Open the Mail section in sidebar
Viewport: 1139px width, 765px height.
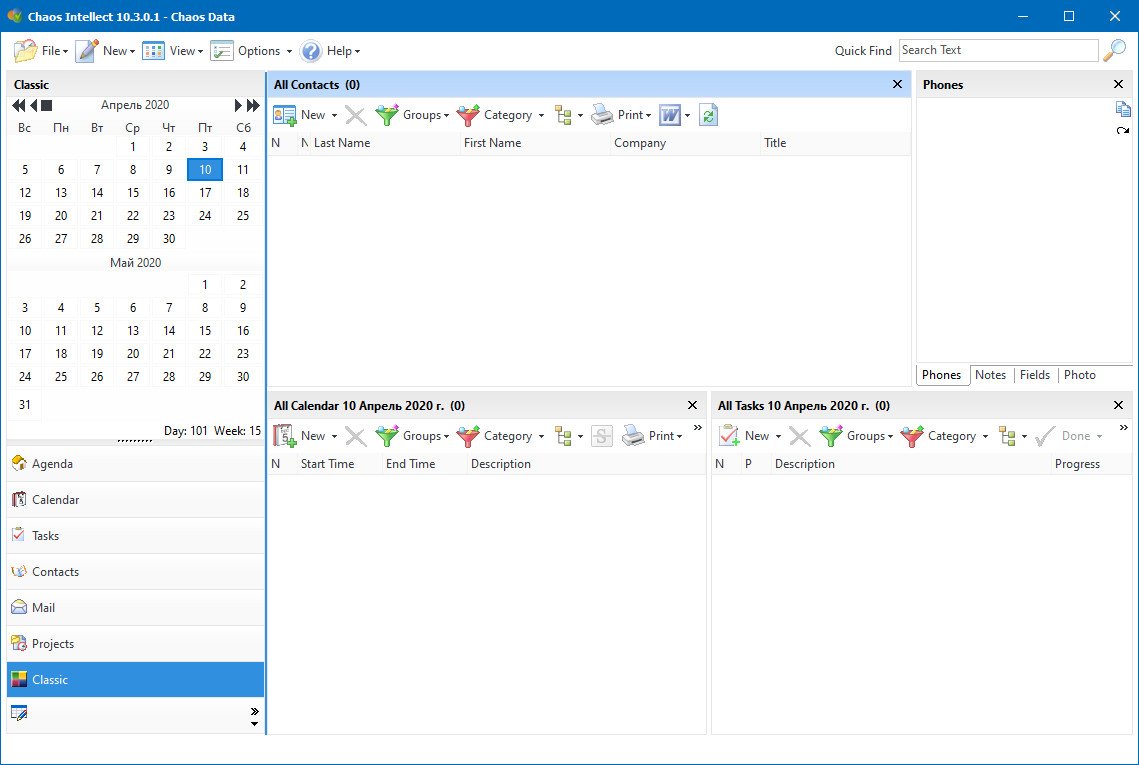pyautogui.click(x=43, y=608)
